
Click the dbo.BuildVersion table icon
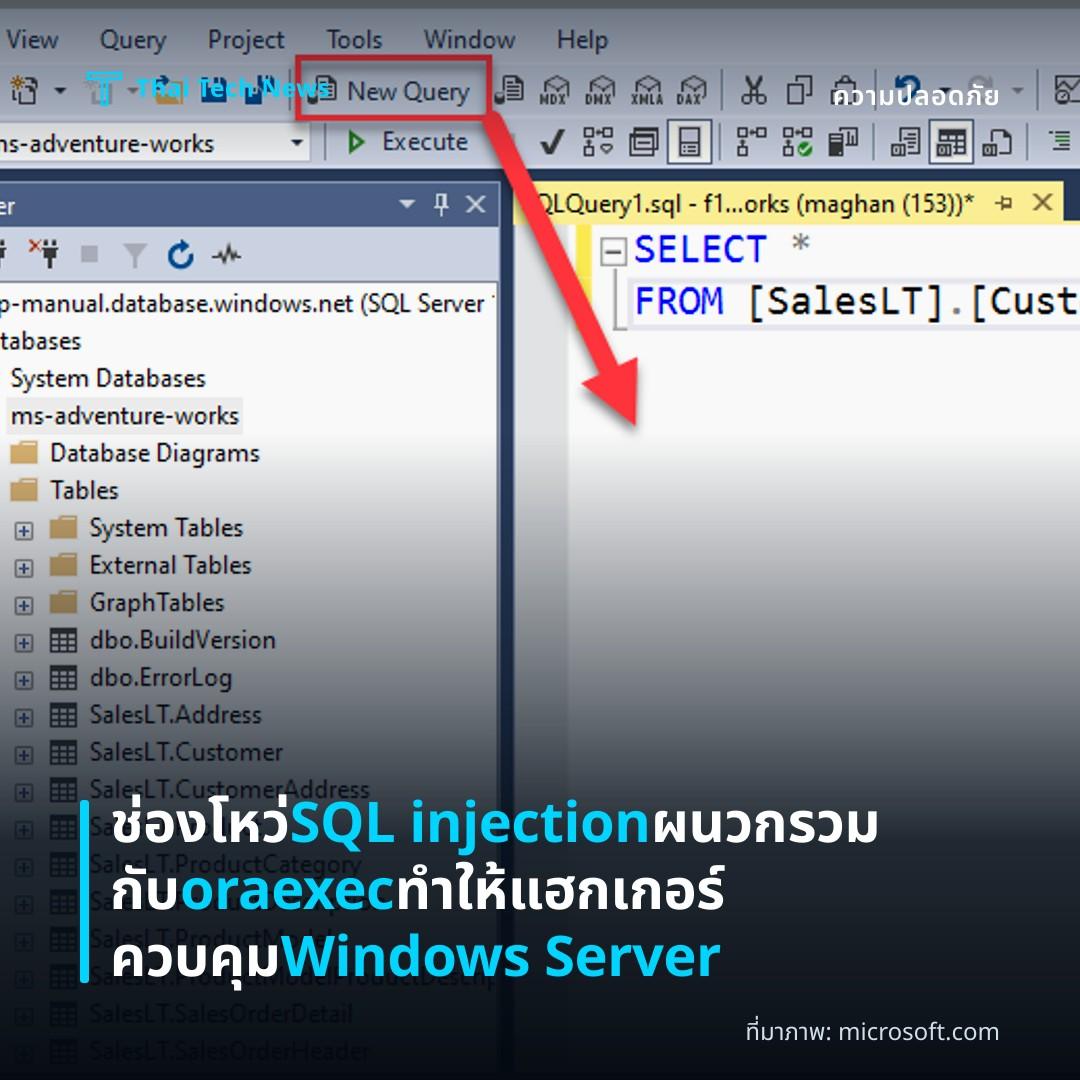pyautogui.click(x=63, y=641)
